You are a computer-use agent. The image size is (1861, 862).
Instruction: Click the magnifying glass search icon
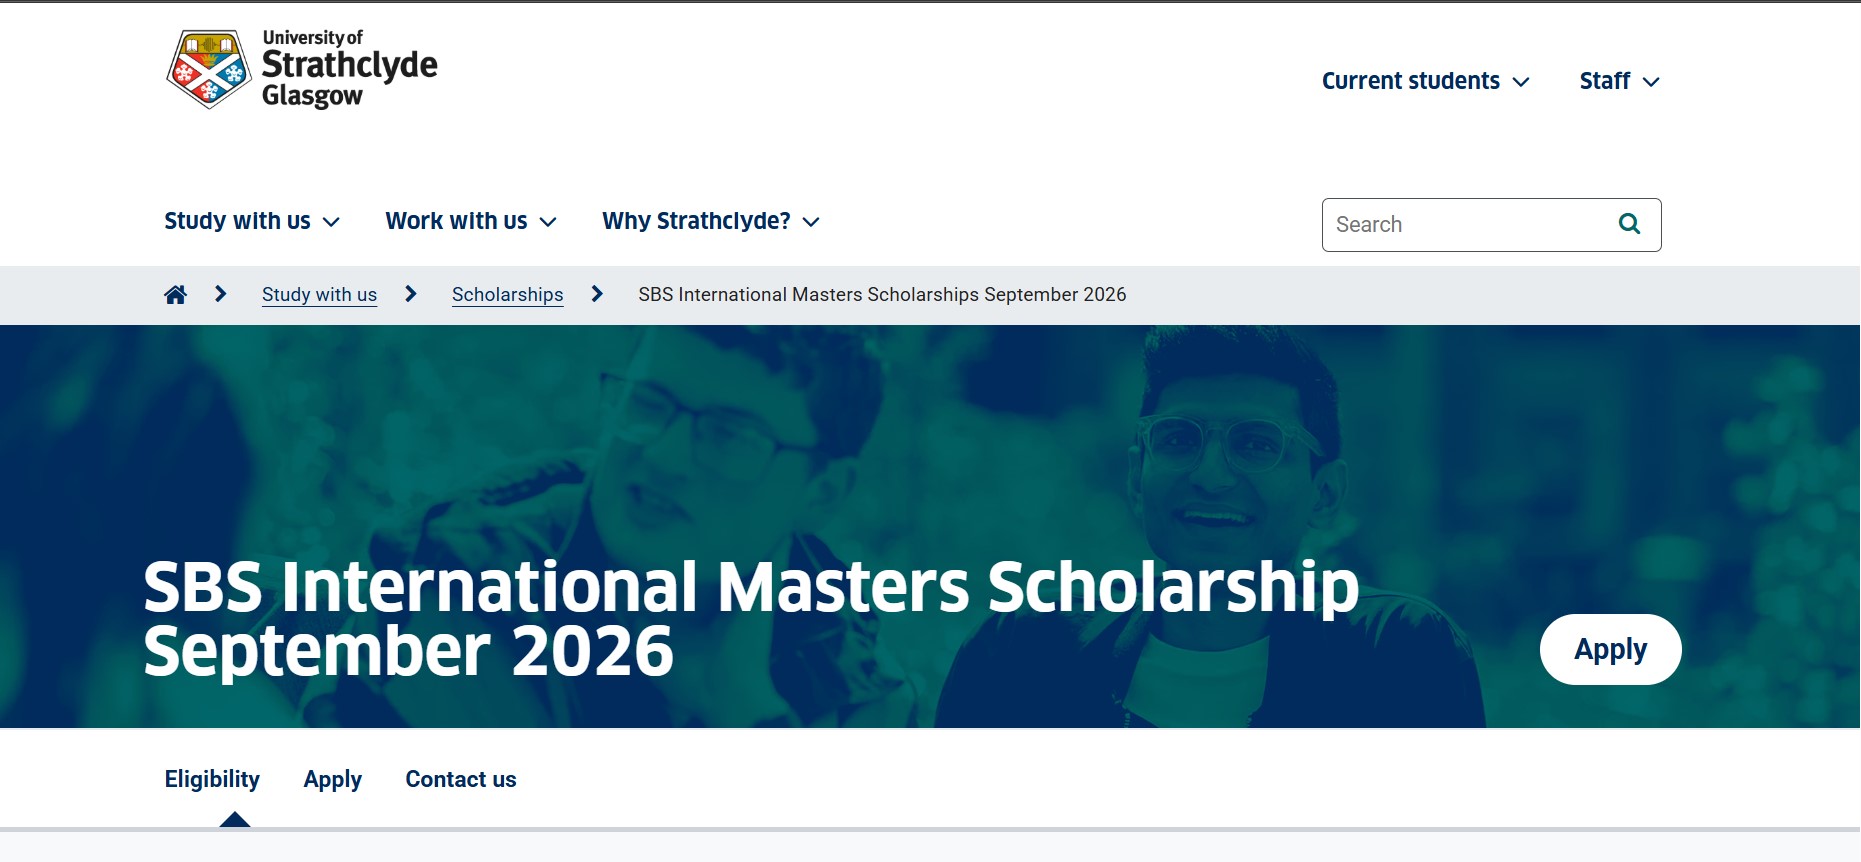1630,224
